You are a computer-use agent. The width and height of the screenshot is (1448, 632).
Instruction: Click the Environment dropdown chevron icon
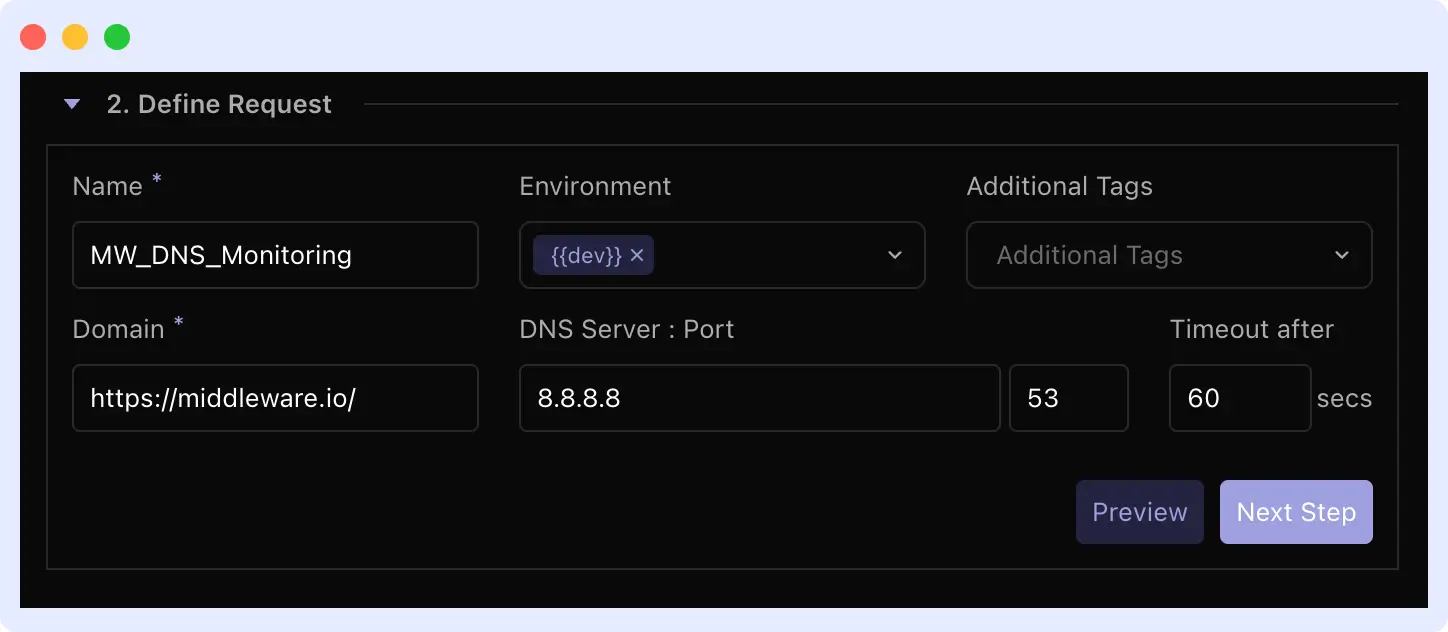pos(893,255)
